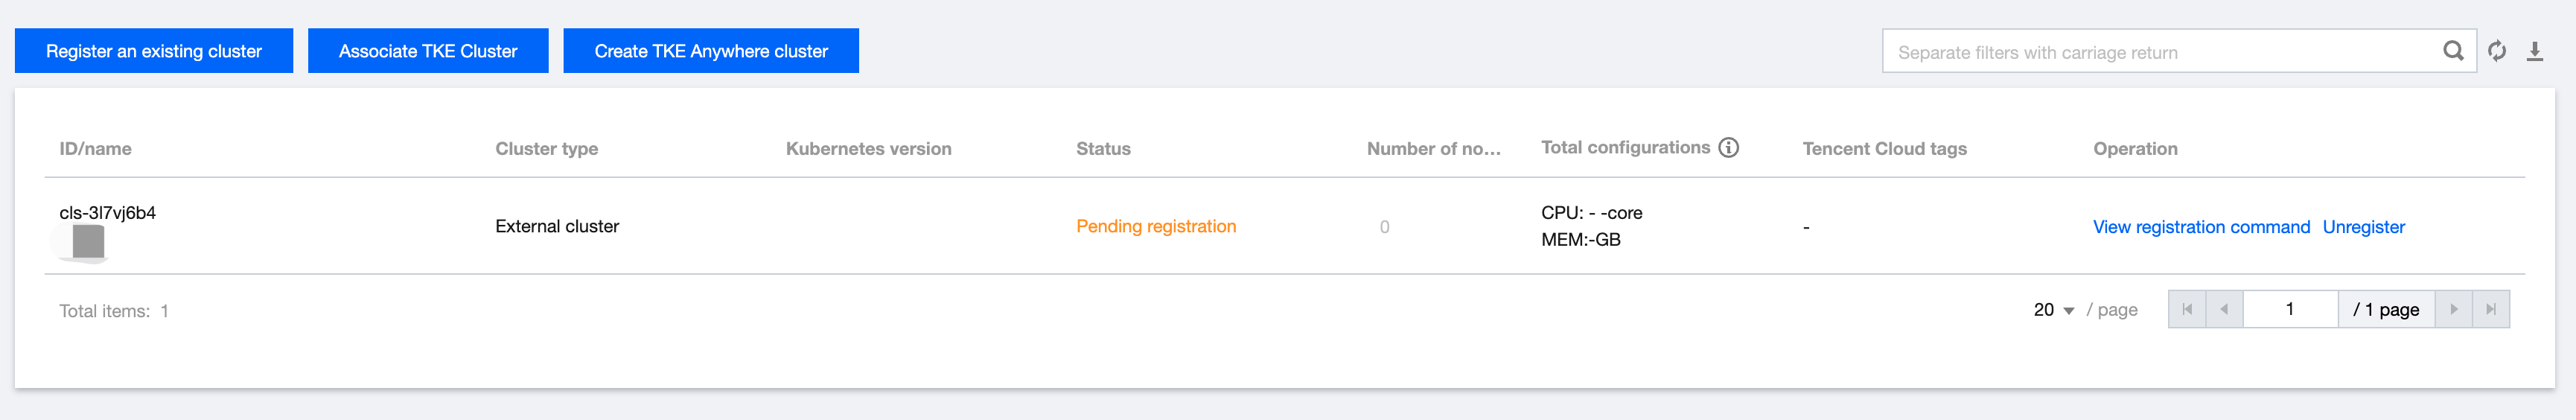
Task: Refresh the cluster list
Action: 2497,51
